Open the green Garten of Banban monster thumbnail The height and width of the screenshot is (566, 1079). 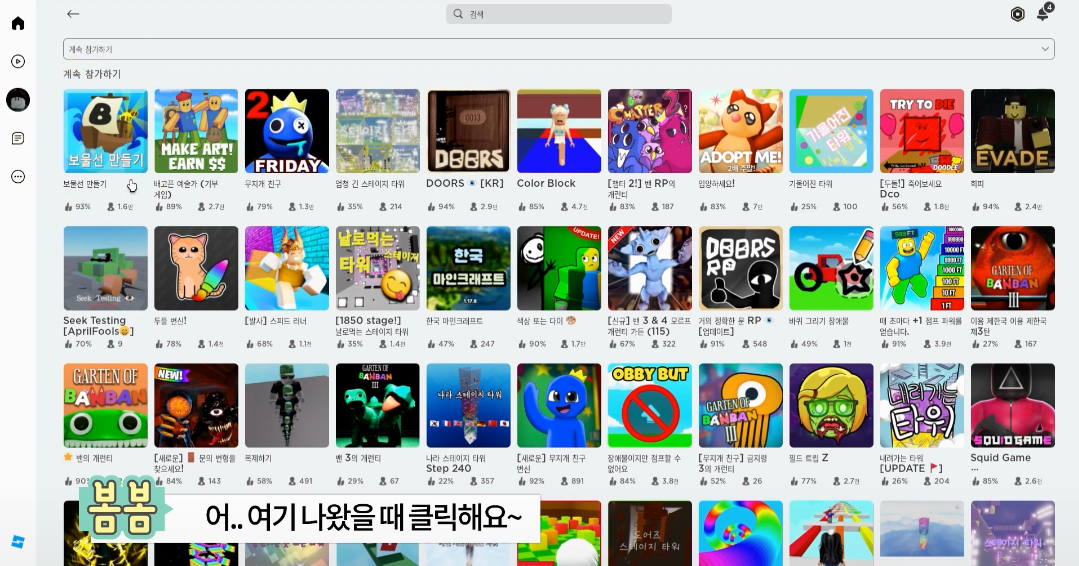[x=105, y=406]
